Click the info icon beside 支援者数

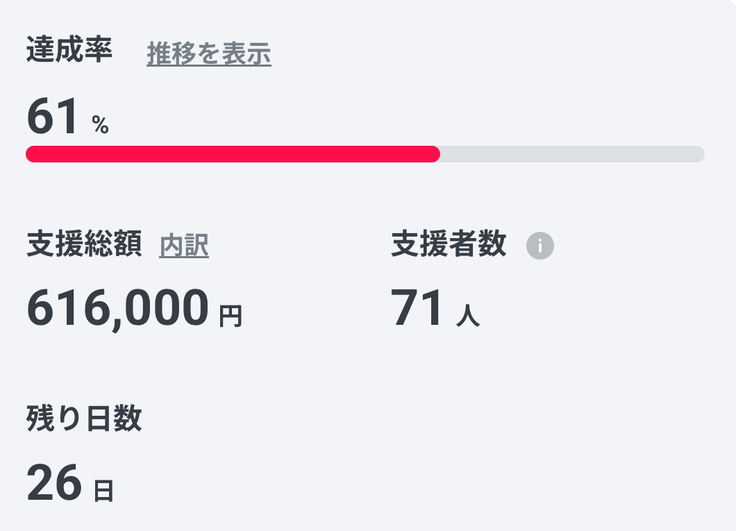point(540,245)
